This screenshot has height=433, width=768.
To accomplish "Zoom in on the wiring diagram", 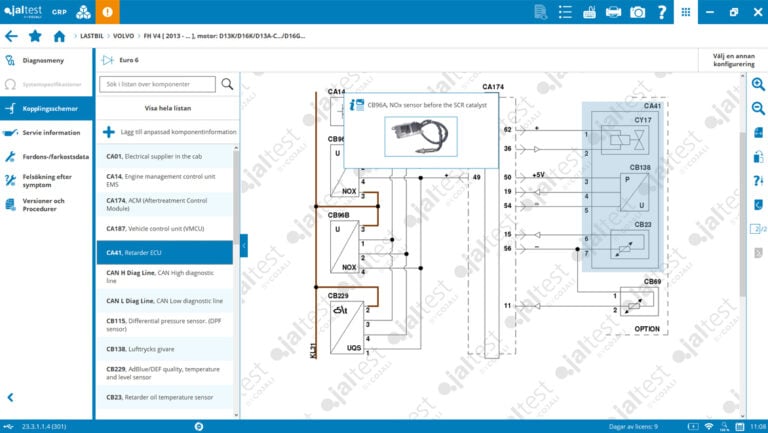I will (x=758, y=84).
